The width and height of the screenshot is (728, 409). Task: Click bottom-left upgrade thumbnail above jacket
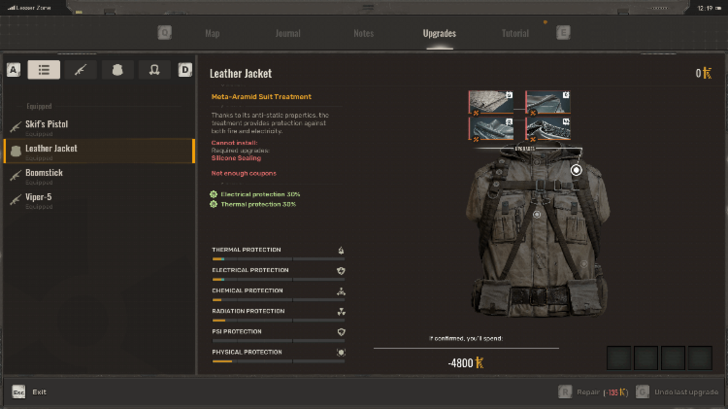[491, 129]
